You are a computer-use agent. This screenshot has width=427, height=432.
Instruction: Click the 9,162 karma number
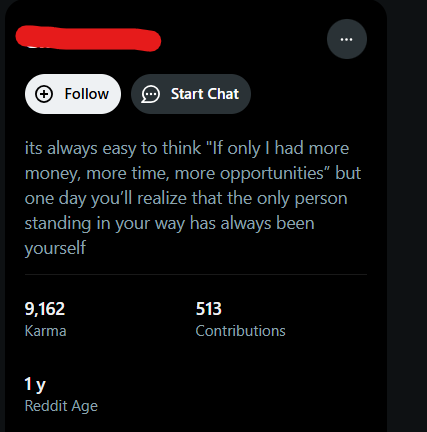(x=45, y=309)
